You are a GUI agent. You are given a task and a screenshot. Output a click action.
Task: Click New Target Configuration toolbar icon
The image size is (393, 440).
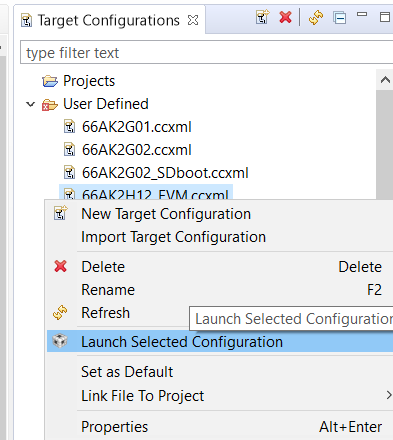[263, 17]
